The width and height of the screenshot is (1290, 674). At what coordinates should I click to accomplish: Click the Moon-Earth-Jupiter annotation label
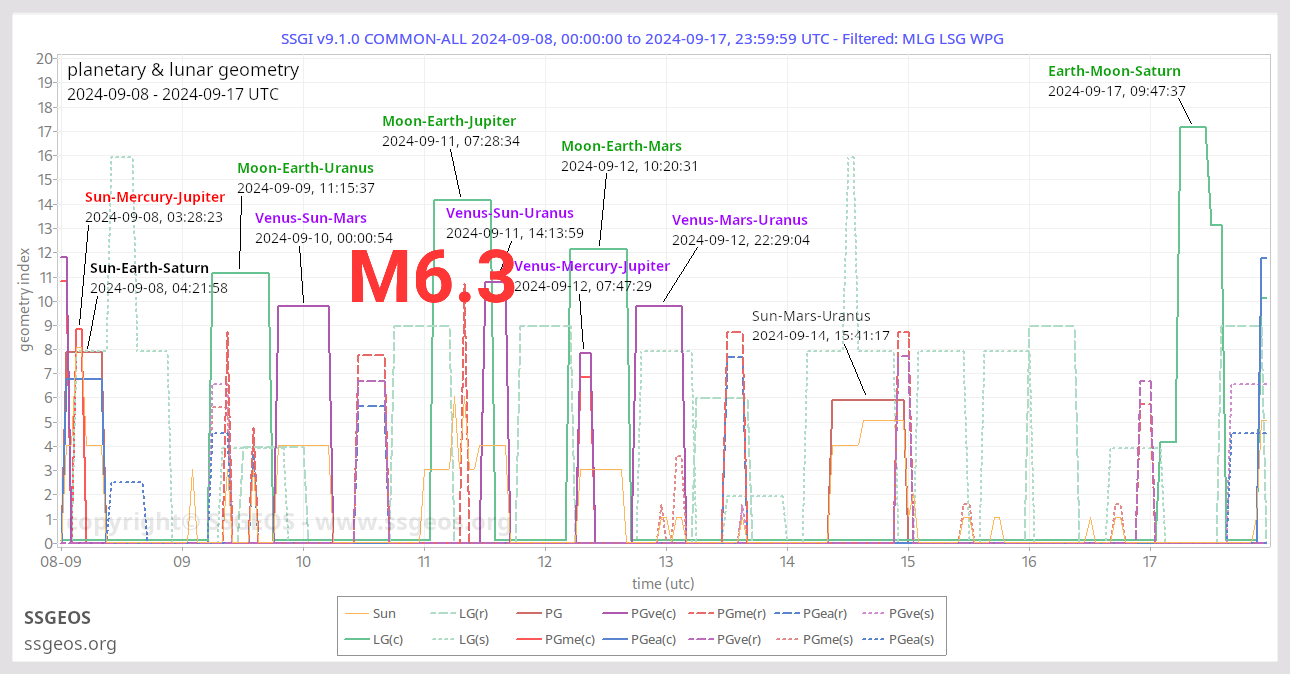pyautogui.click(x=449, y=120)
